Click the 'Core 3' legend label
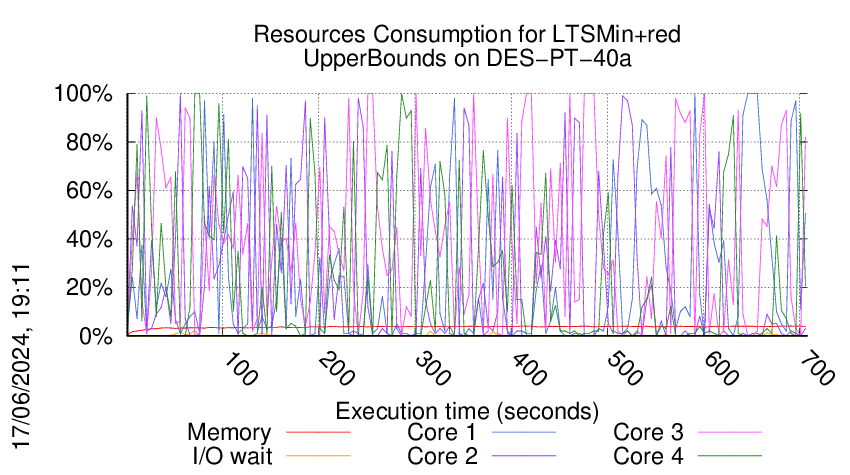 click(x=648, y=433)
